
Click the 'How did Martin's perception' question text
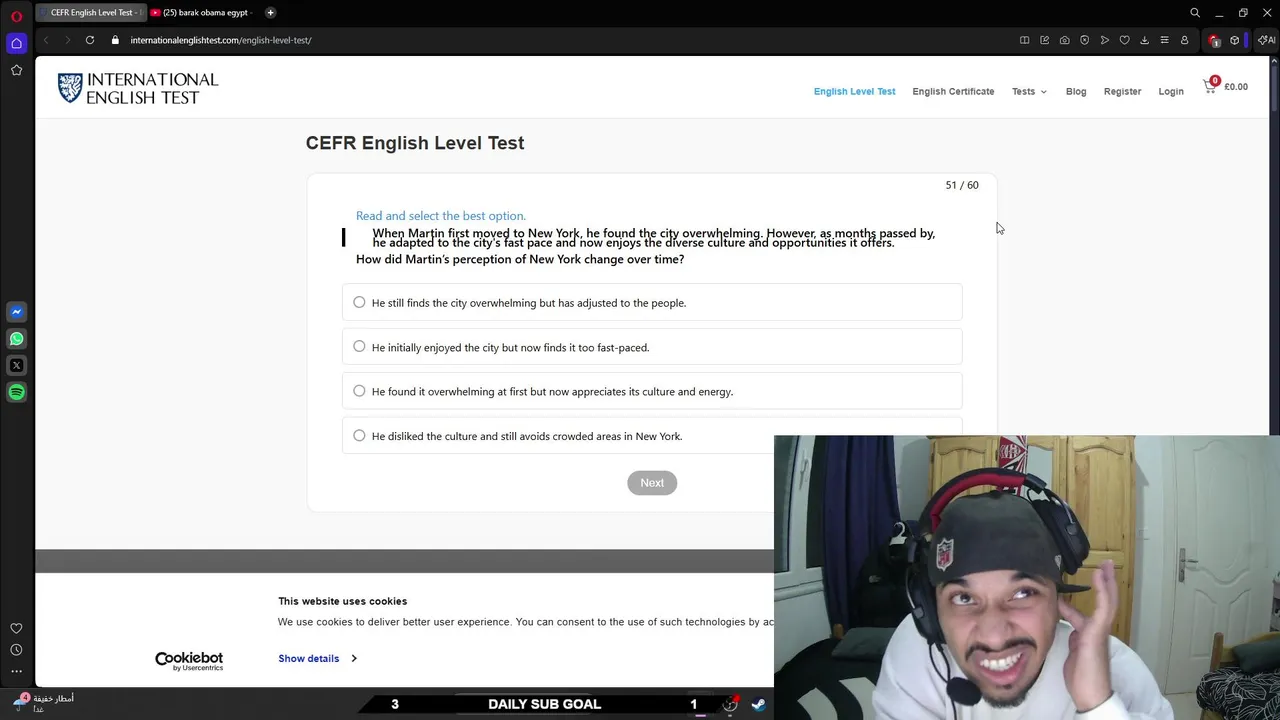520,259
